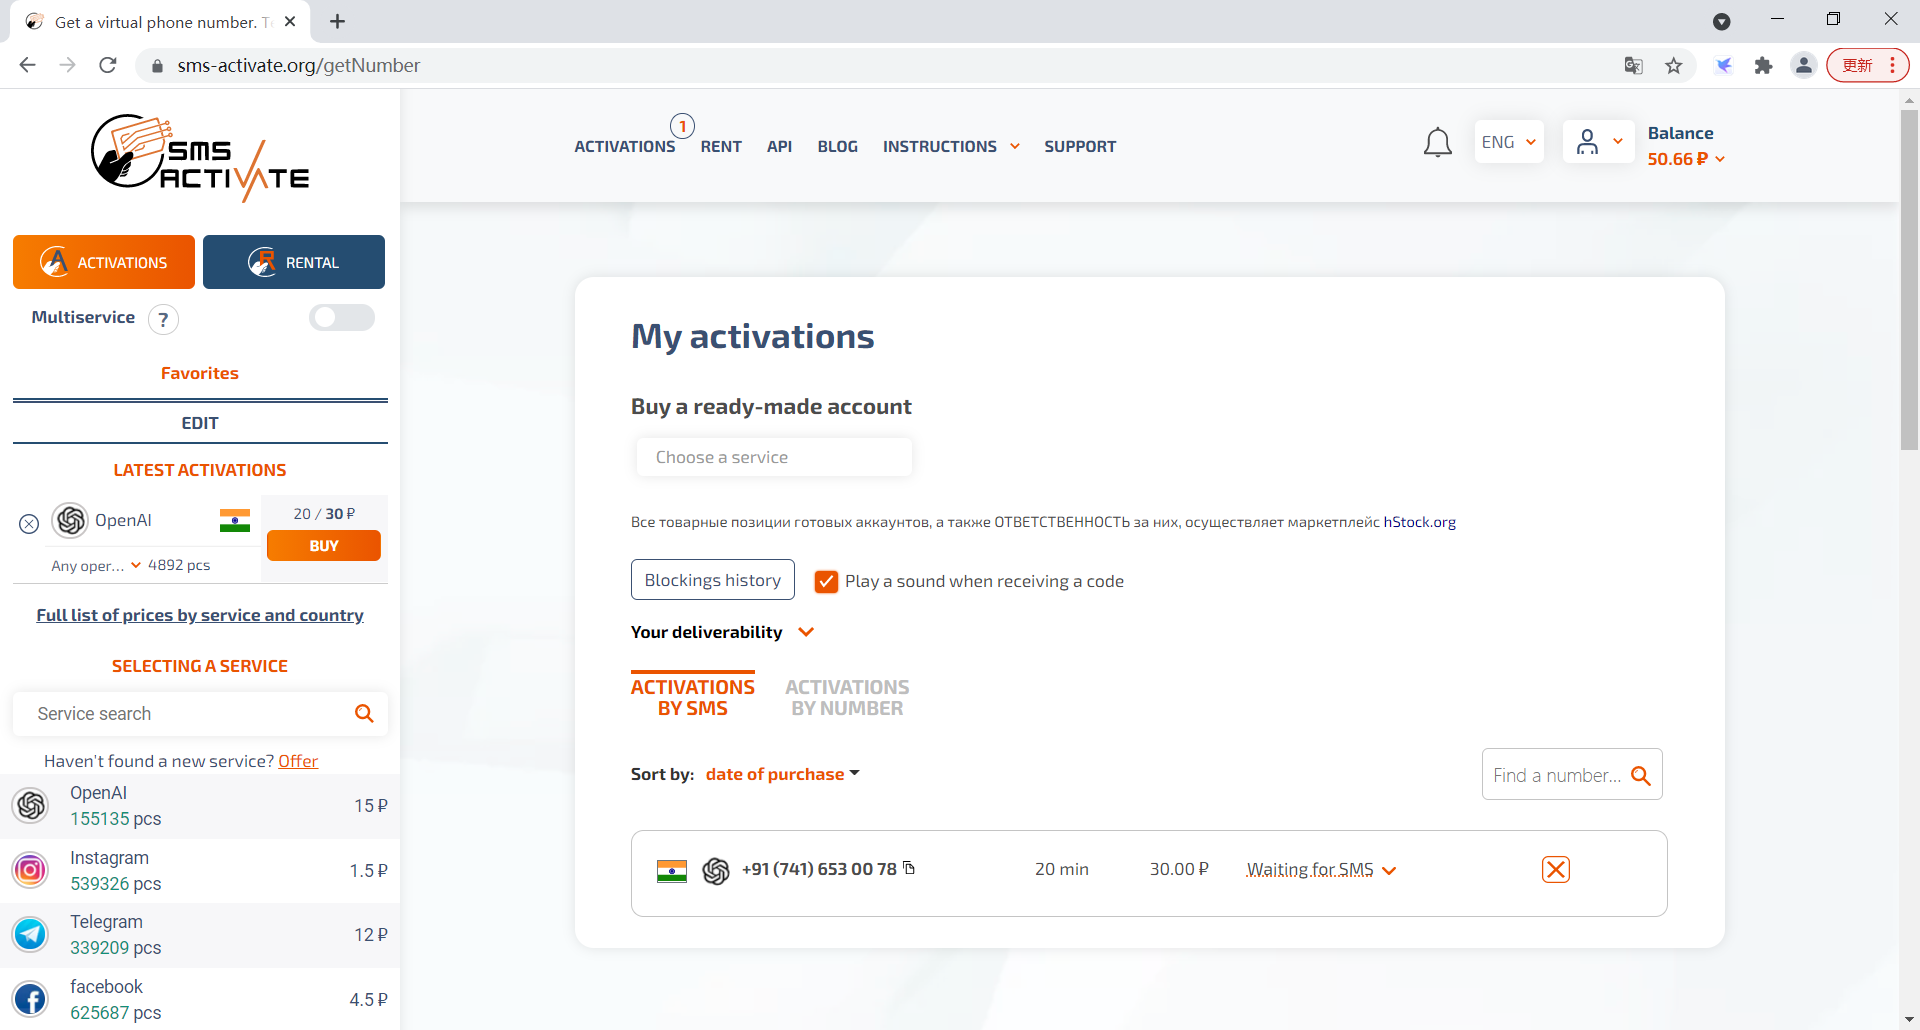1920x1030 pixels.
Task: Click the RENTAL sidebar button
Action: pyautogui.click(x=294, y=262)
